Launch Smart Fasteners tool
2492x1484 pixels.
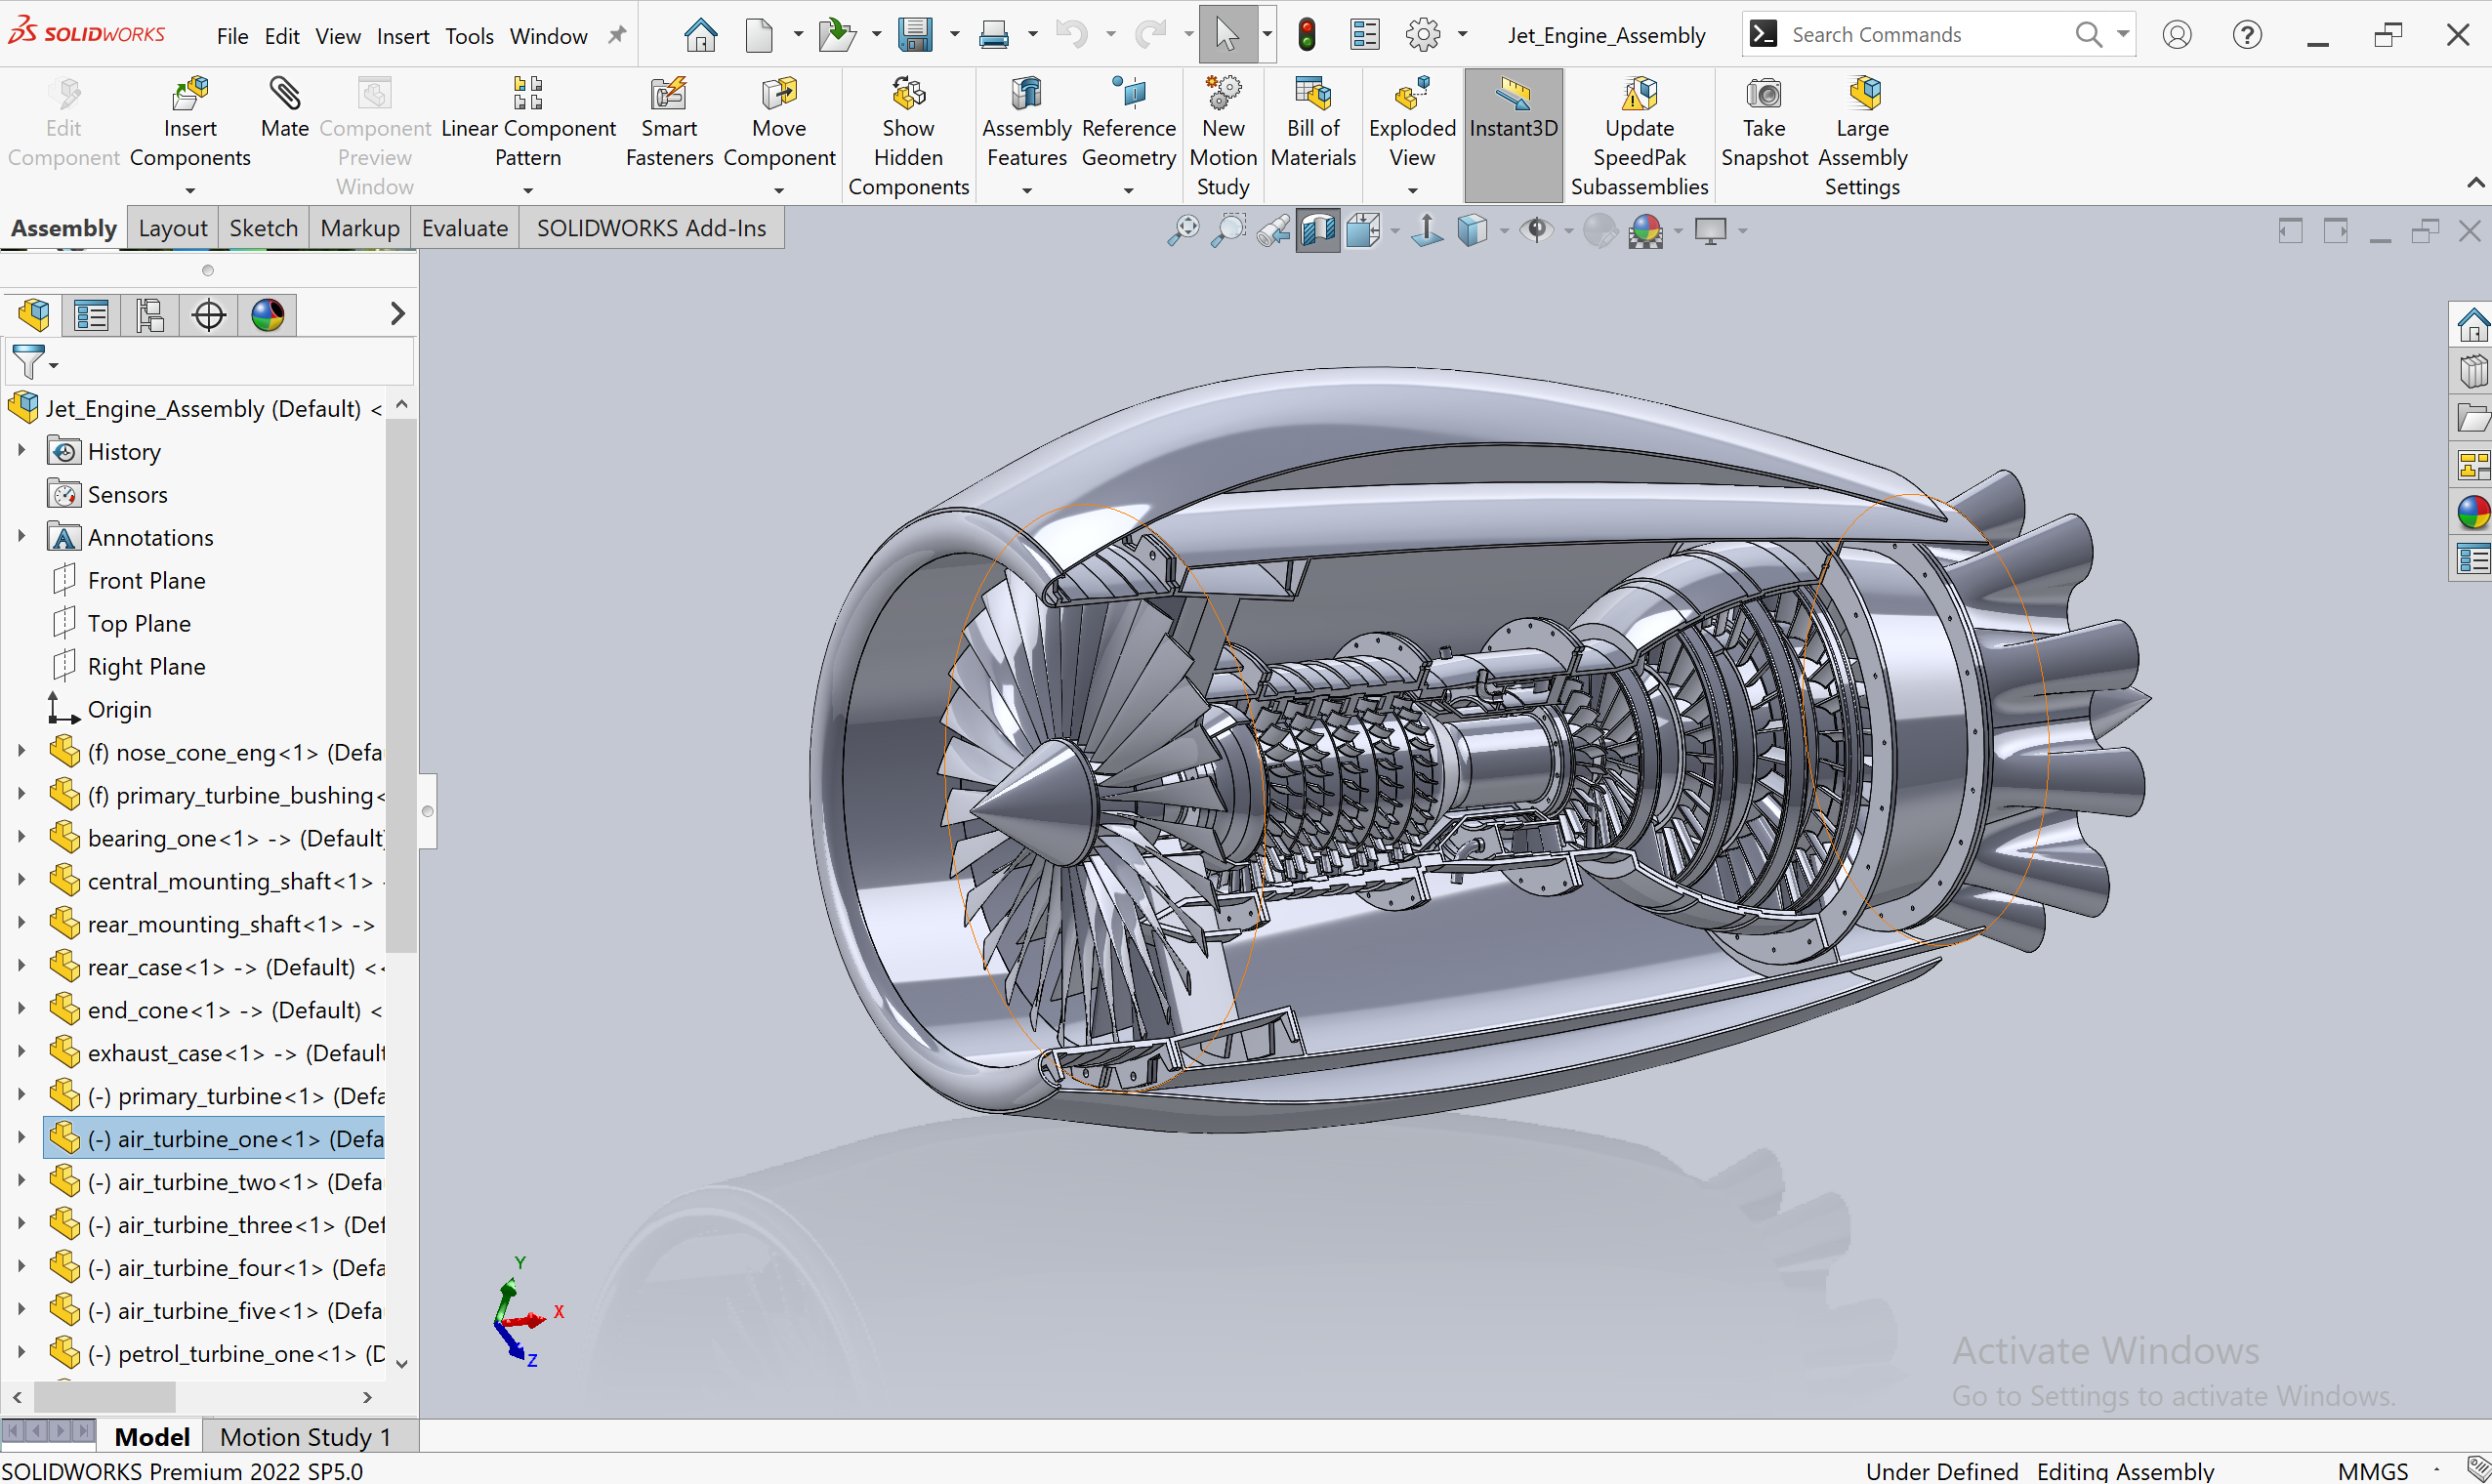pyautogui.click(x=669, y=94)
